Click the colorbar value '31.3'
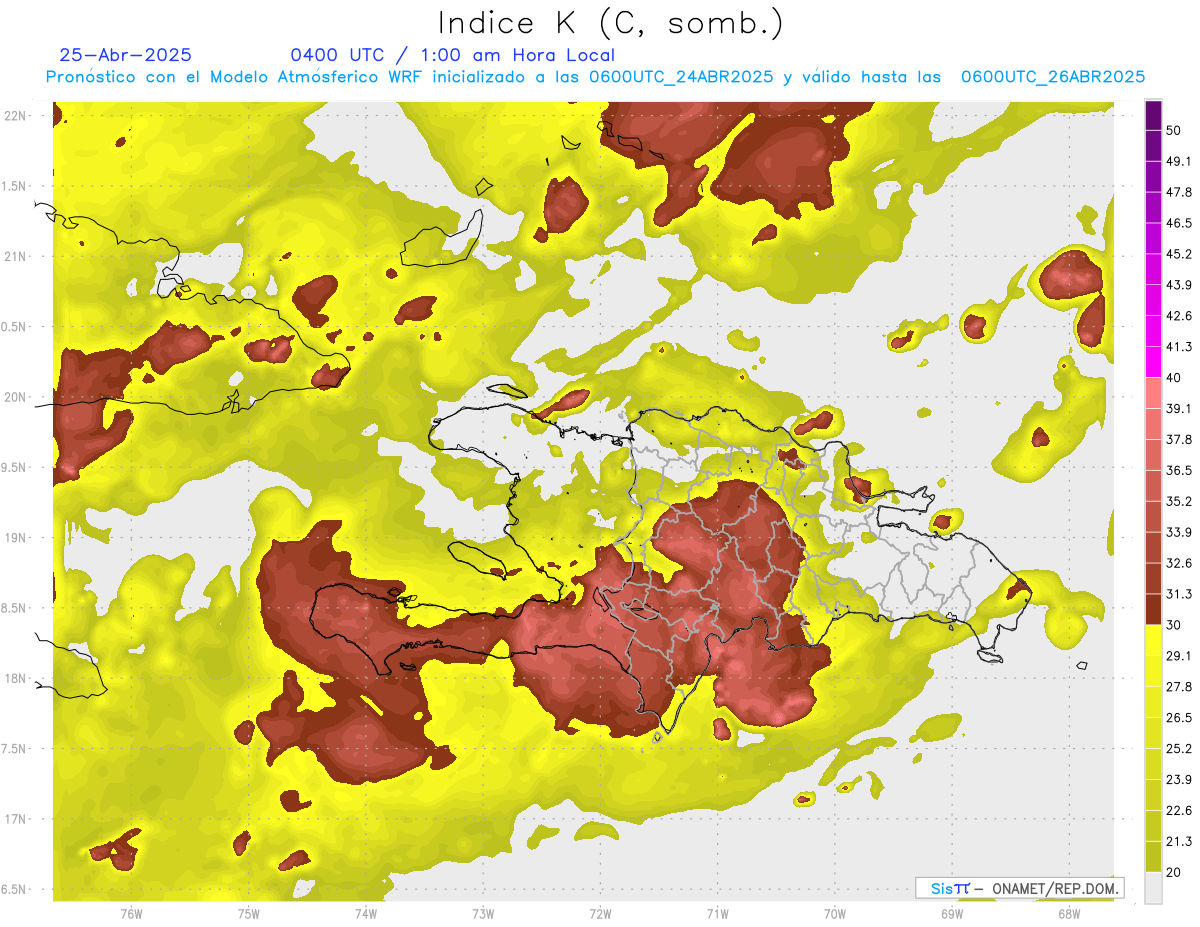Viewport: 1200px width, 927px height. click(x=1179, y=594)
